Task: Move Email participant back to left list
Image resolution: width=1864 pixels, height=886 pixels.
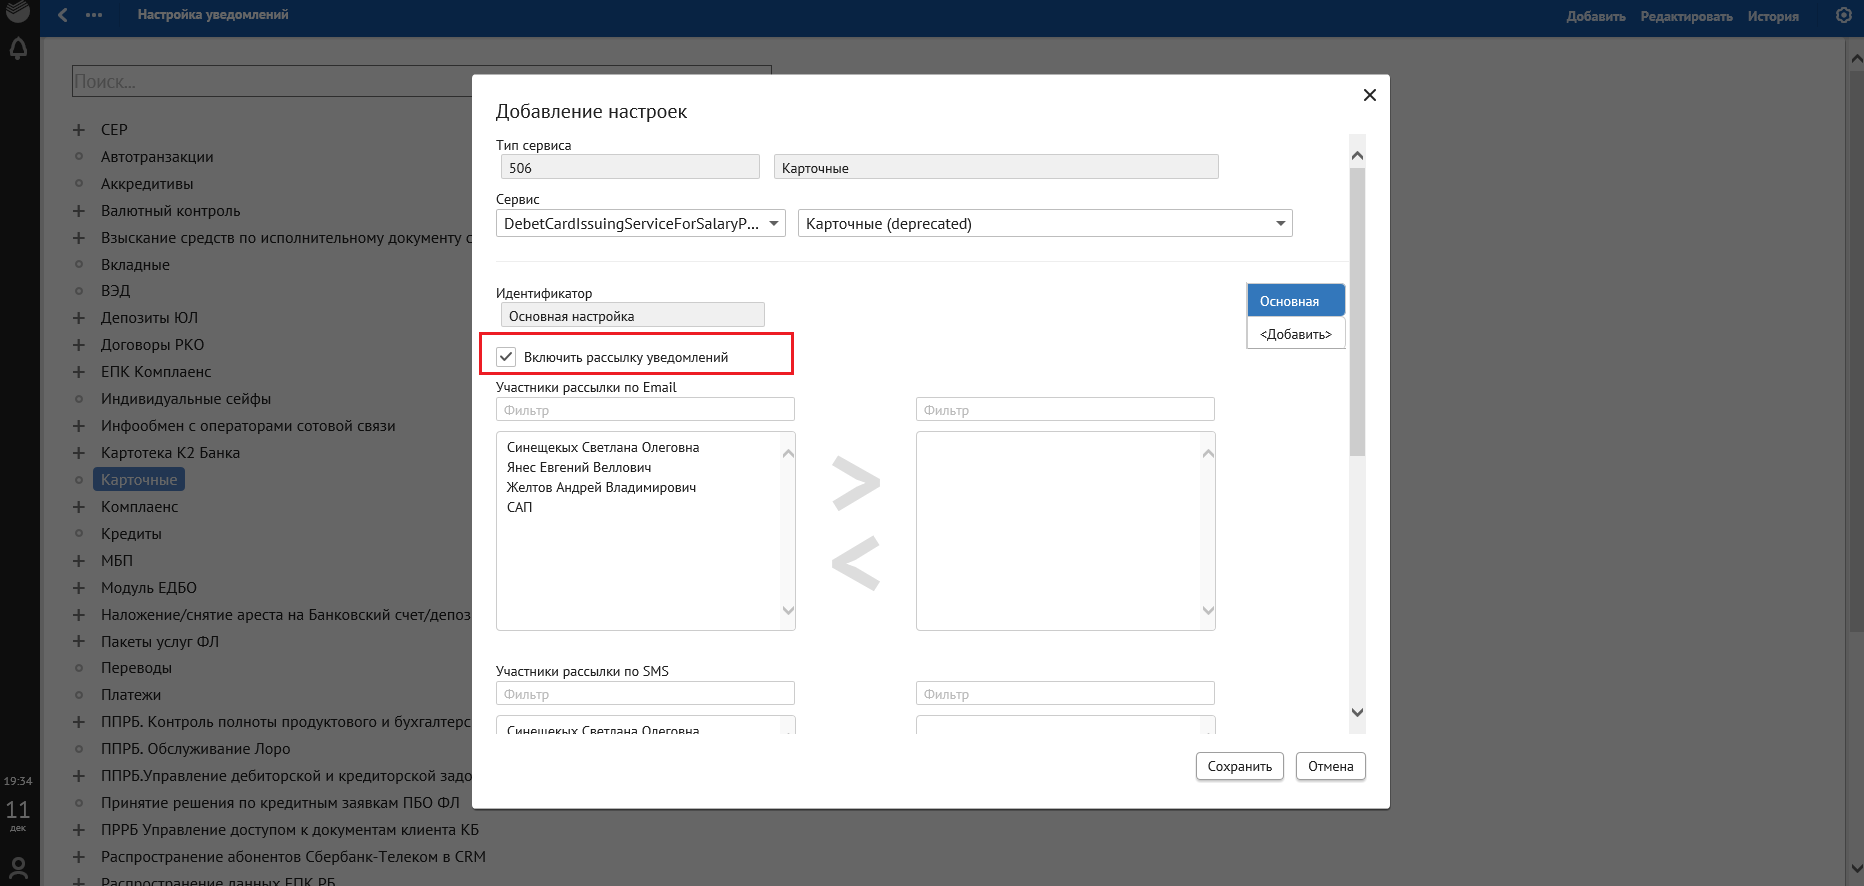Action: point(856,562)
